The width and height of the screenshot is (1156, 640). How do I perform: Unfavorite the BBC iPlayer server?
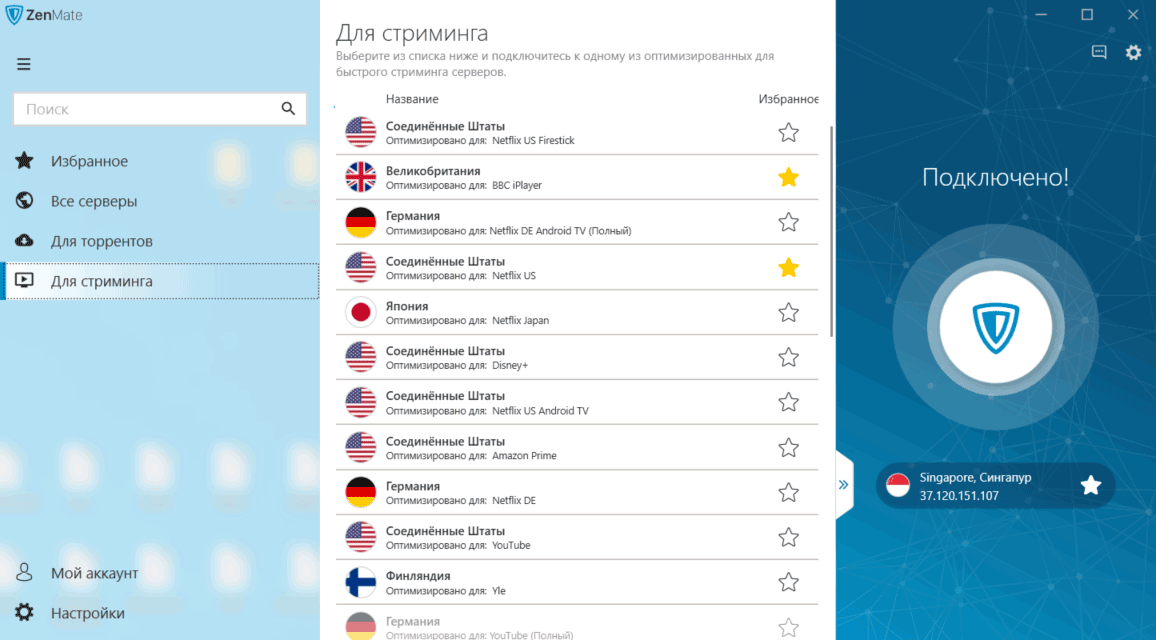(788, 178)
